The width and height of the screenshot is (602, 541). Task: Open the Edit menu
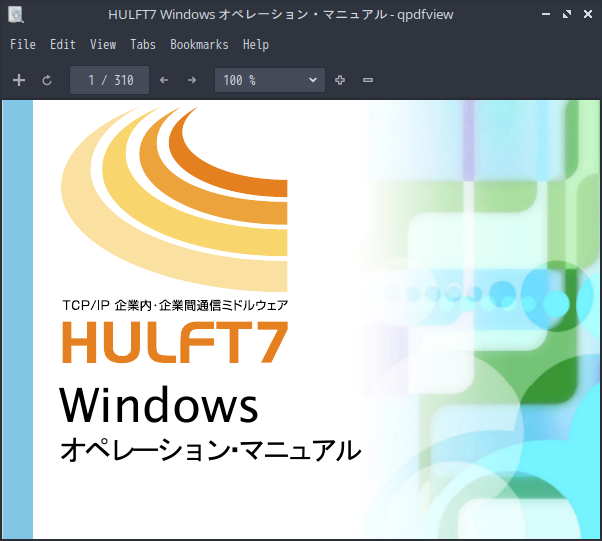coord(63,45)
